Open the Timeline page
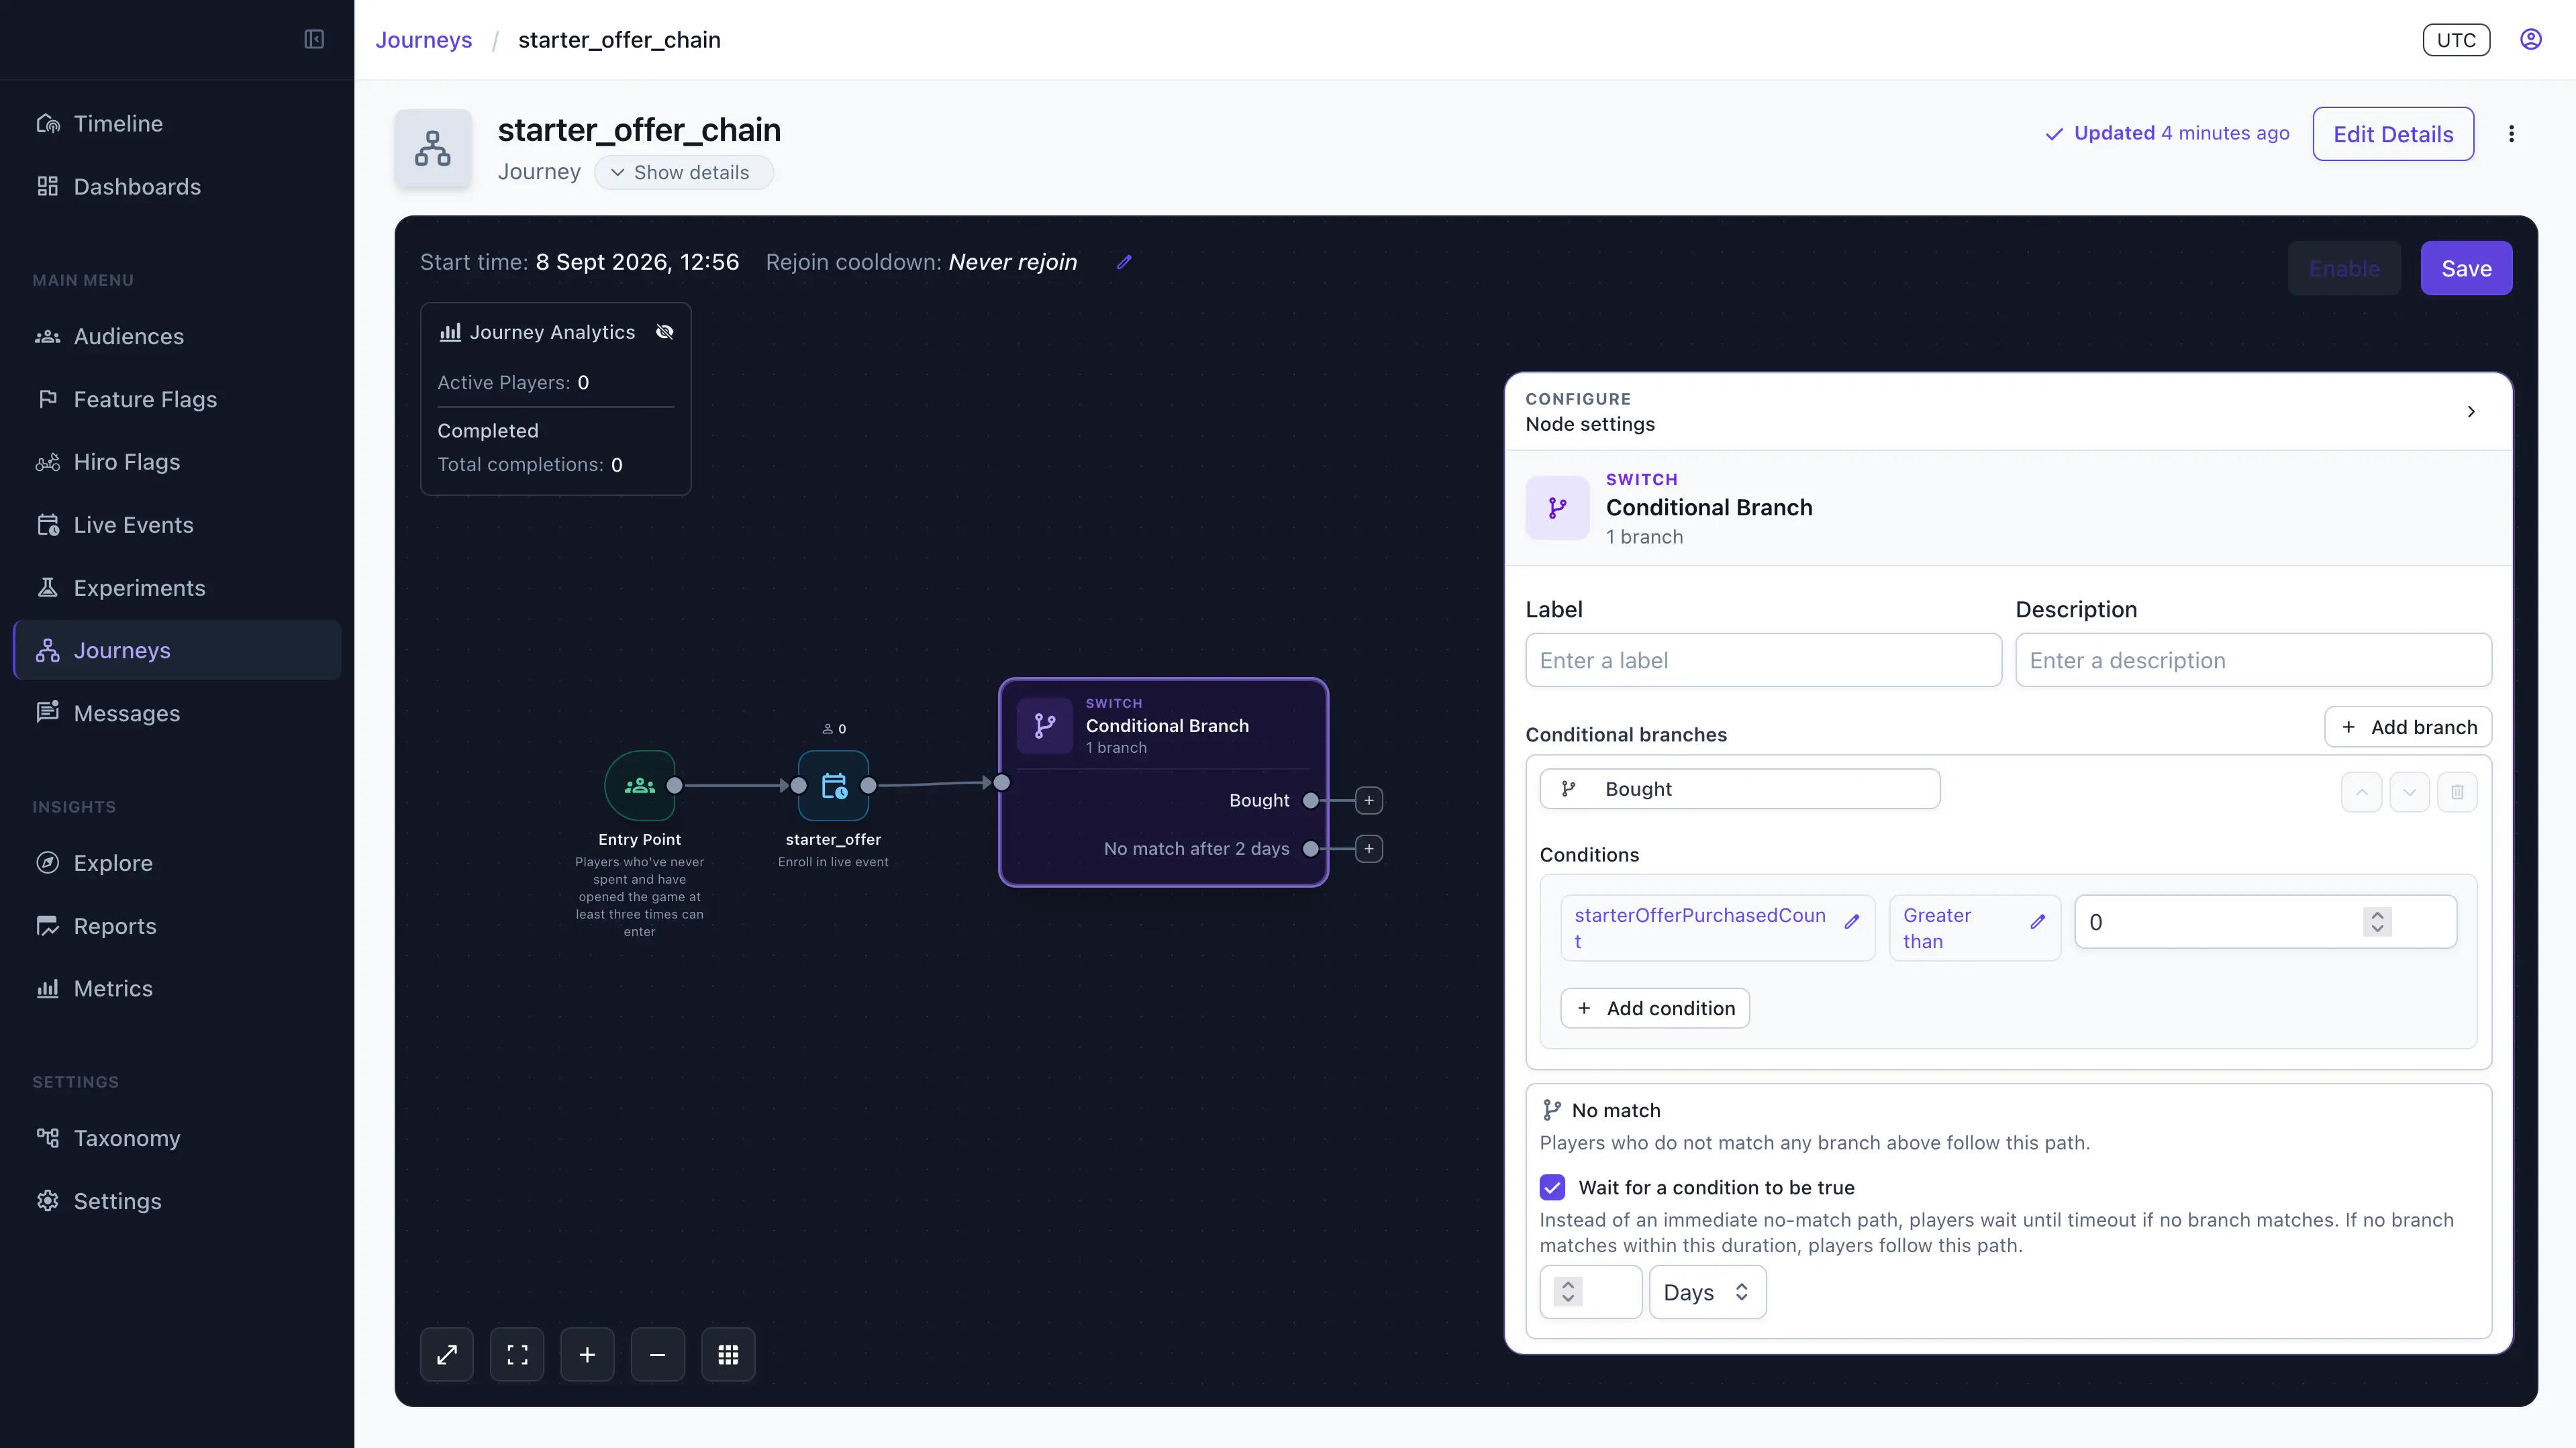Viewport: 2576px width, 1448px height. [x=177, y=123]
